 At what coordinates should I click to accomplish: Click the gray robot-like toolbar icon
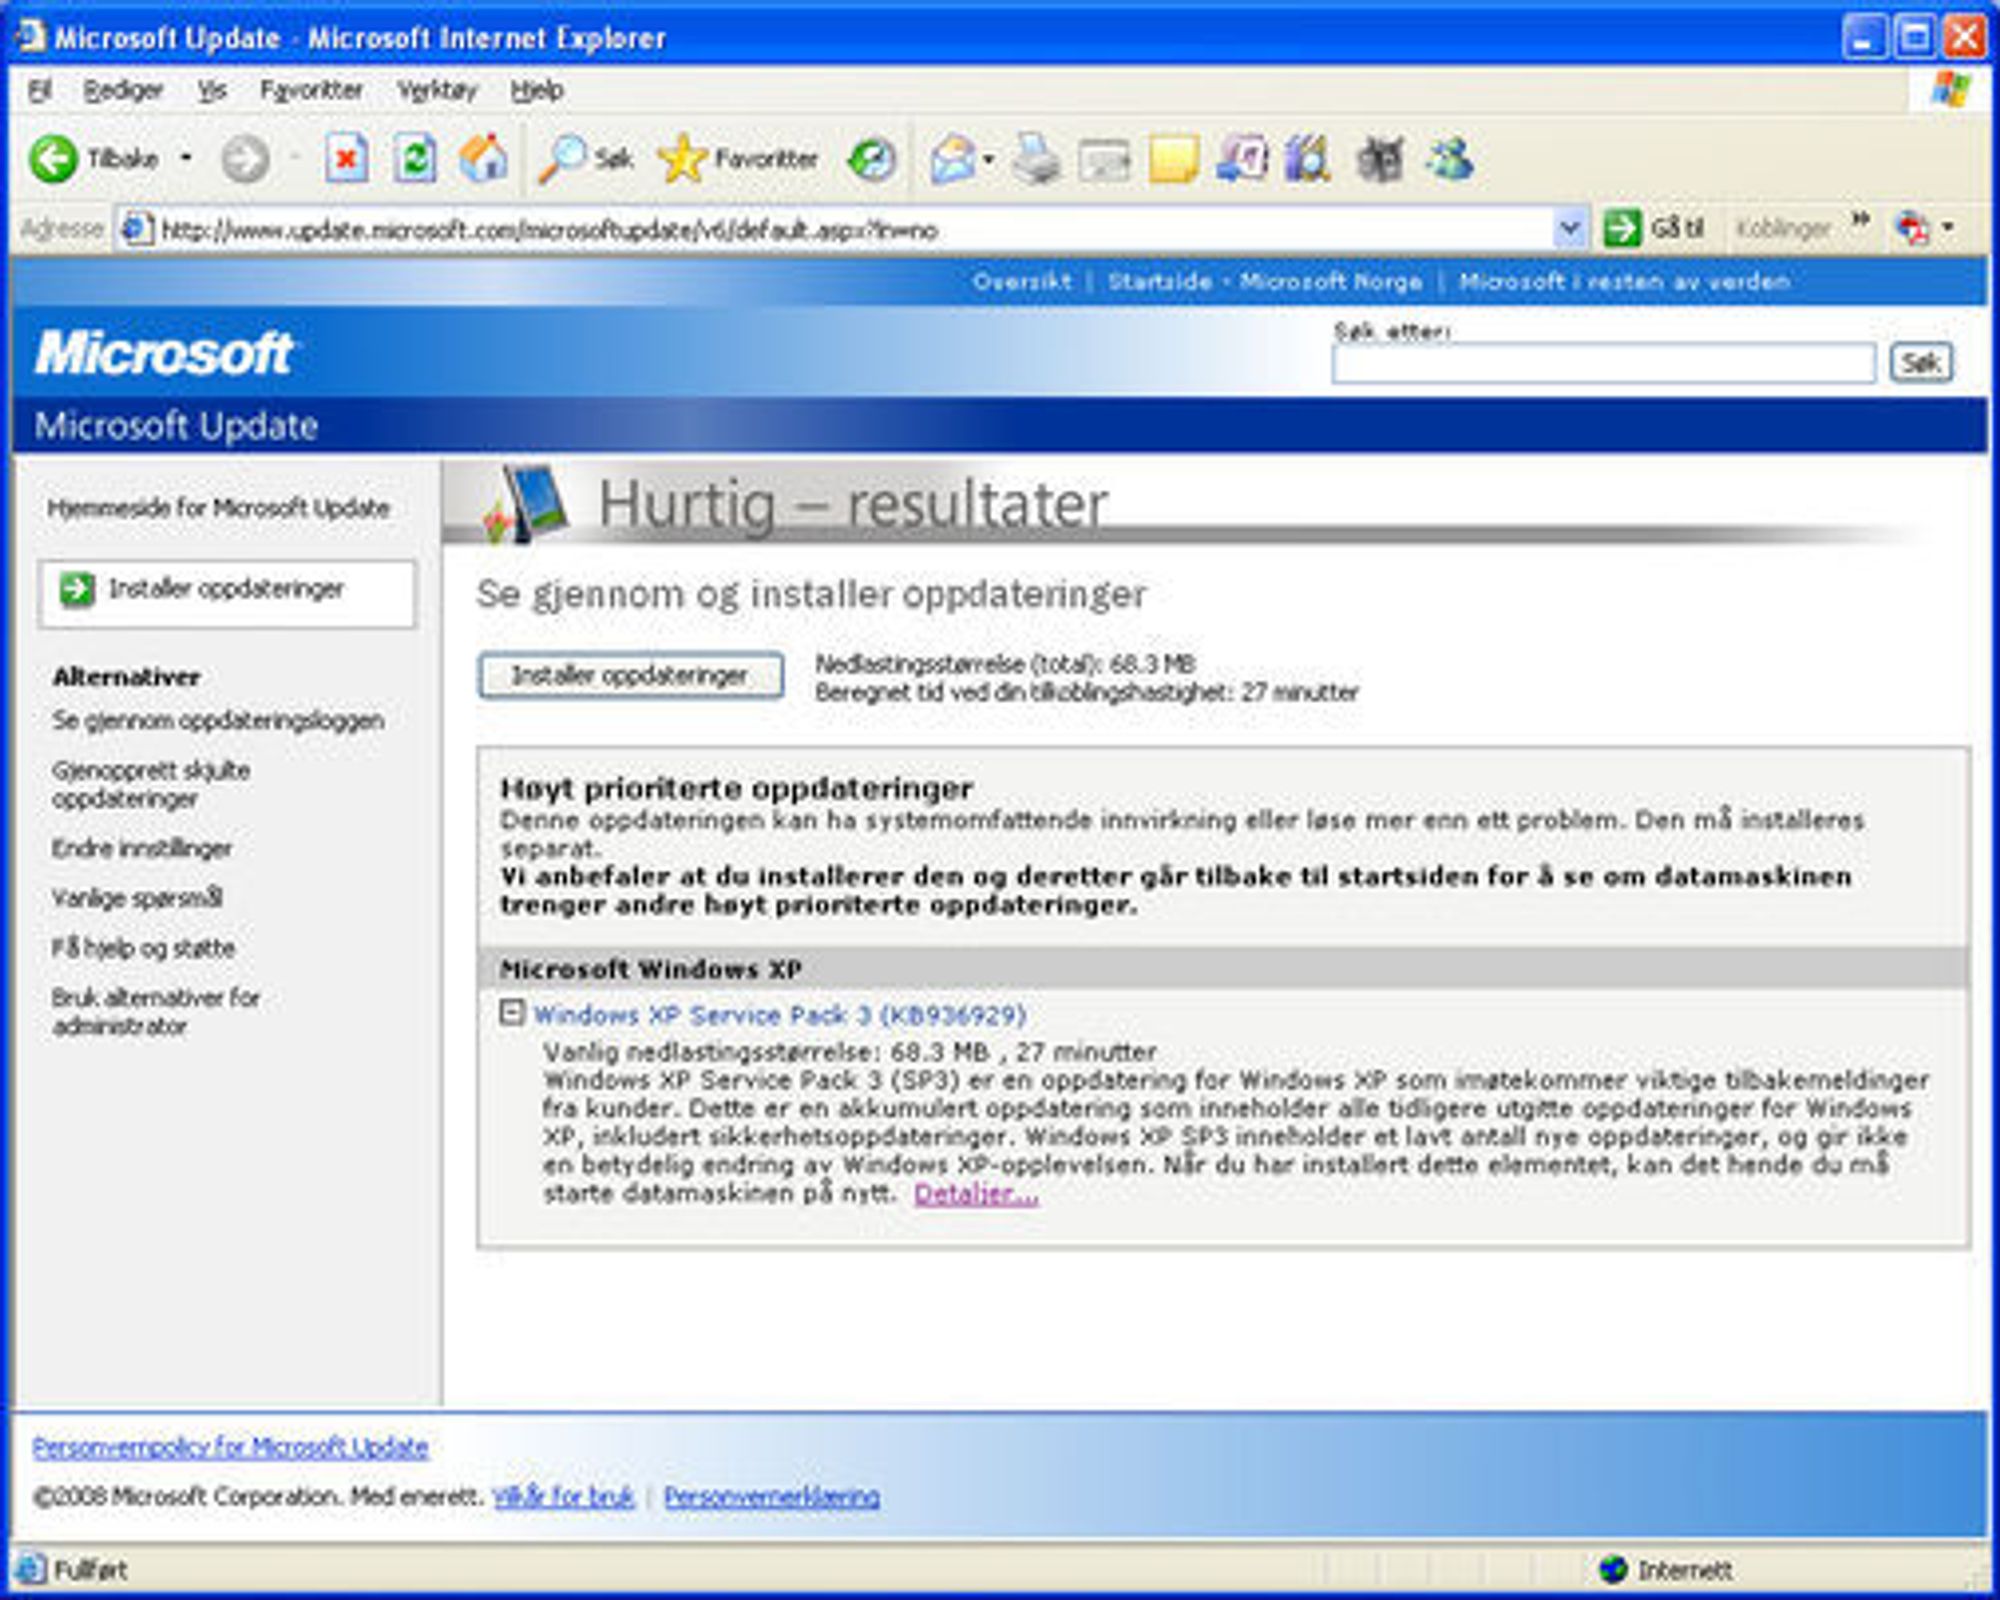1380,159
